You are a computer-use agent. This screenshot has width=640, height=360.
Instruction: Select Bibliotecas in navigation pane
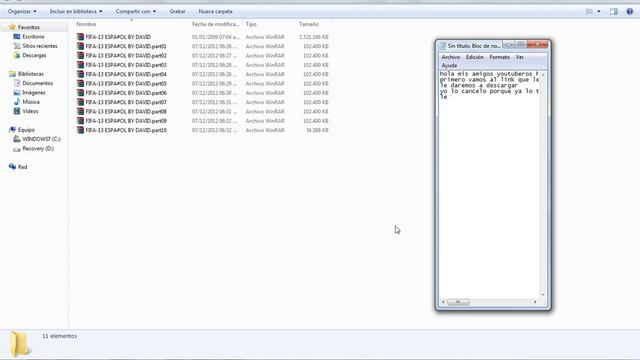(31, 74)
